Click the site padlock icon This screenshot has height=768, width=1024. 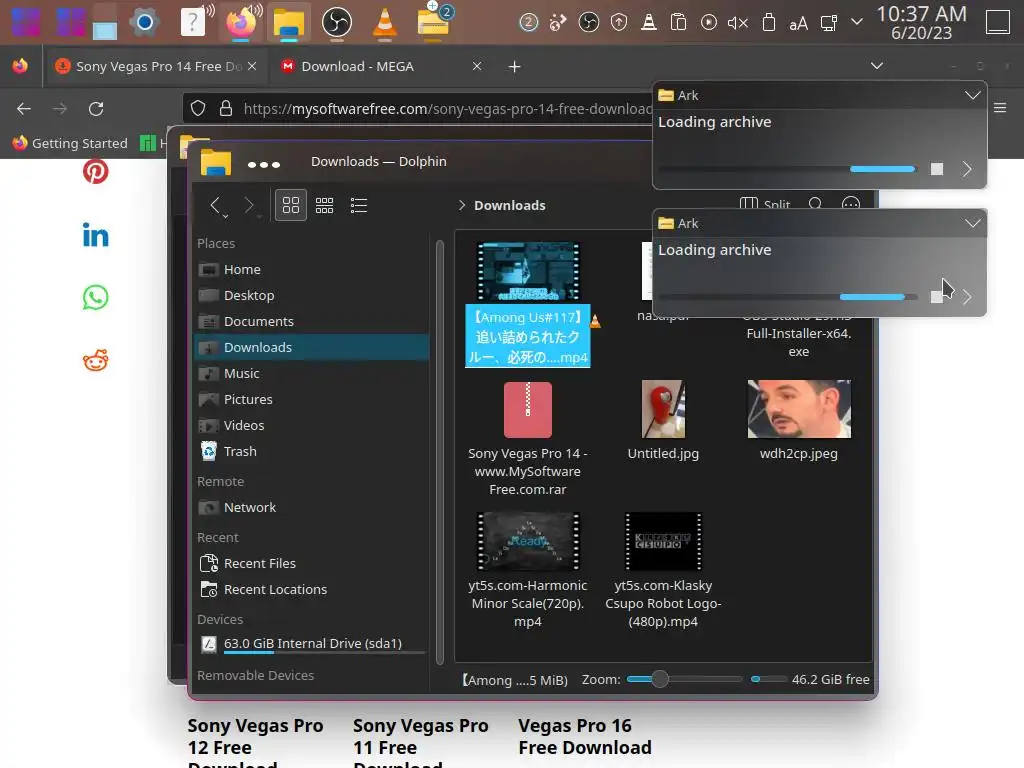tap(226, 108)
